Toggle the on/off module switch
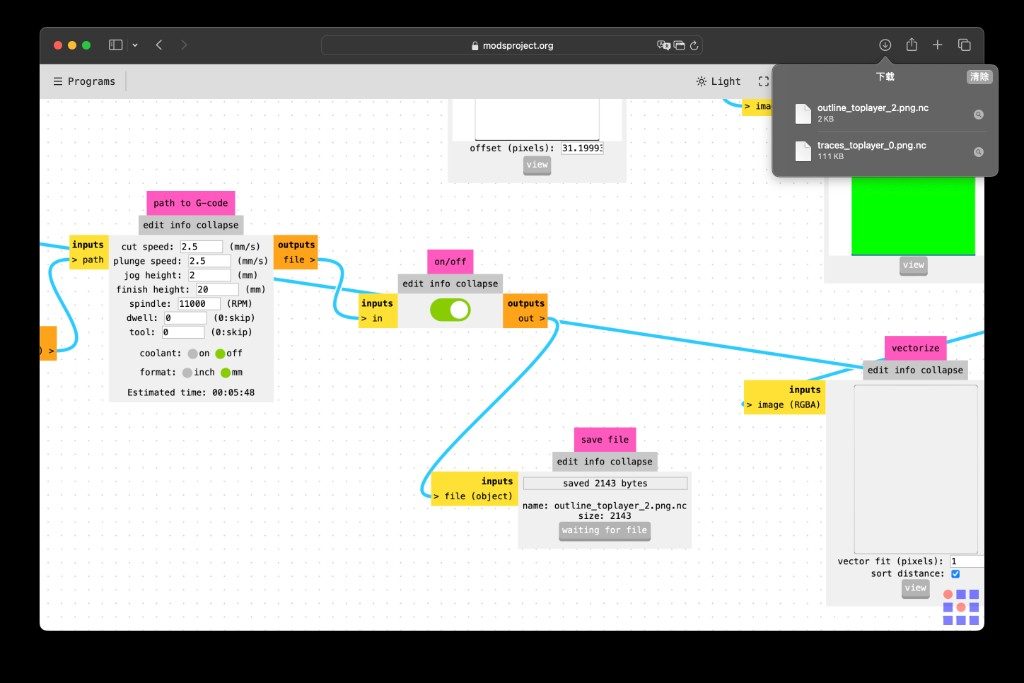Screen dimensions: 1024x683 point(450,310)
